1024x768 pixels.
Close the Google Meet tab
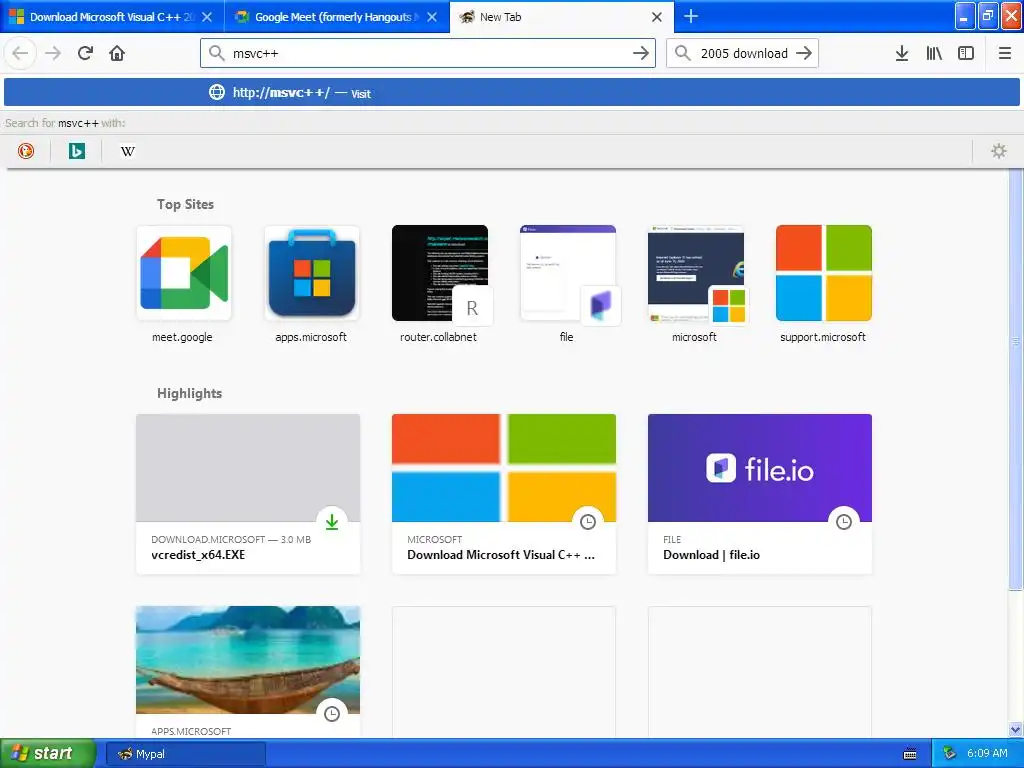tap(432, 17)
